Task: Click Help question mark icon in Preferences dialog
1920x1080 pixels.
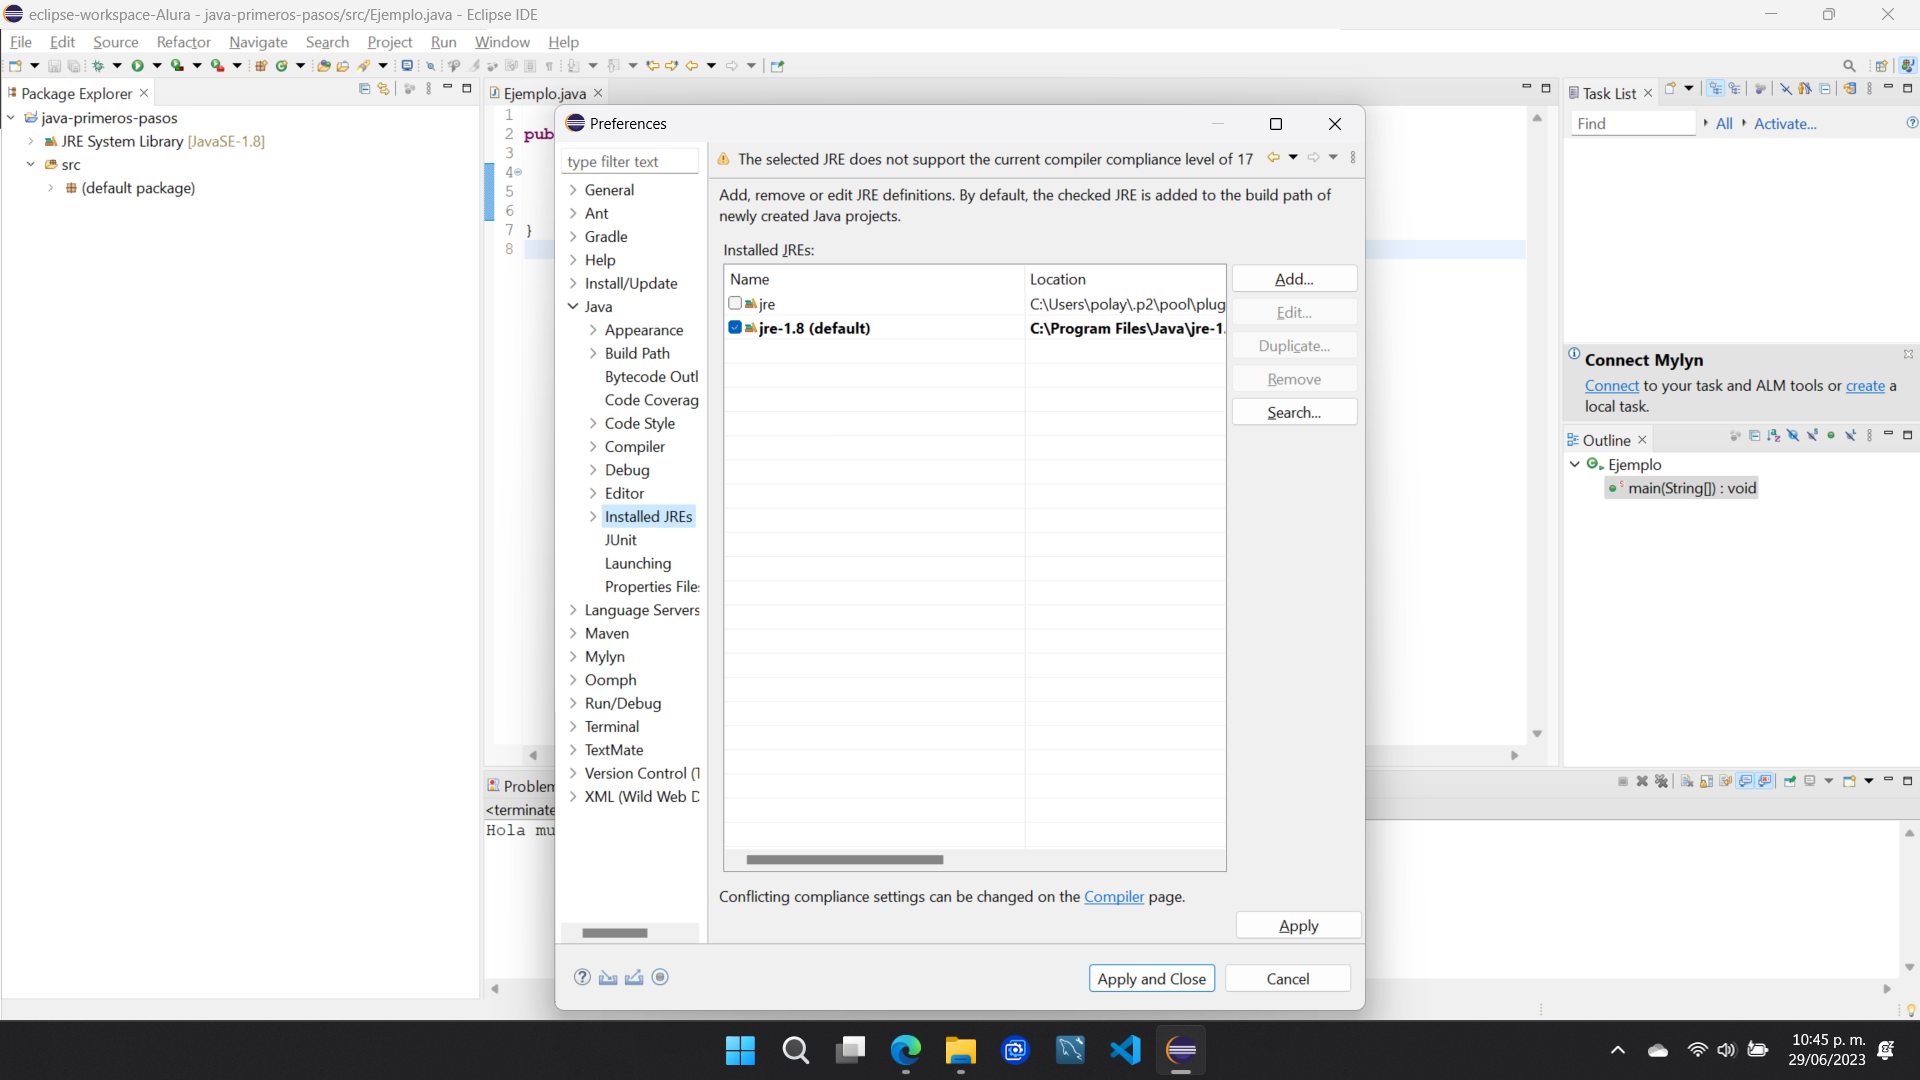Action: pyautogui.click(x=582, y=977)
